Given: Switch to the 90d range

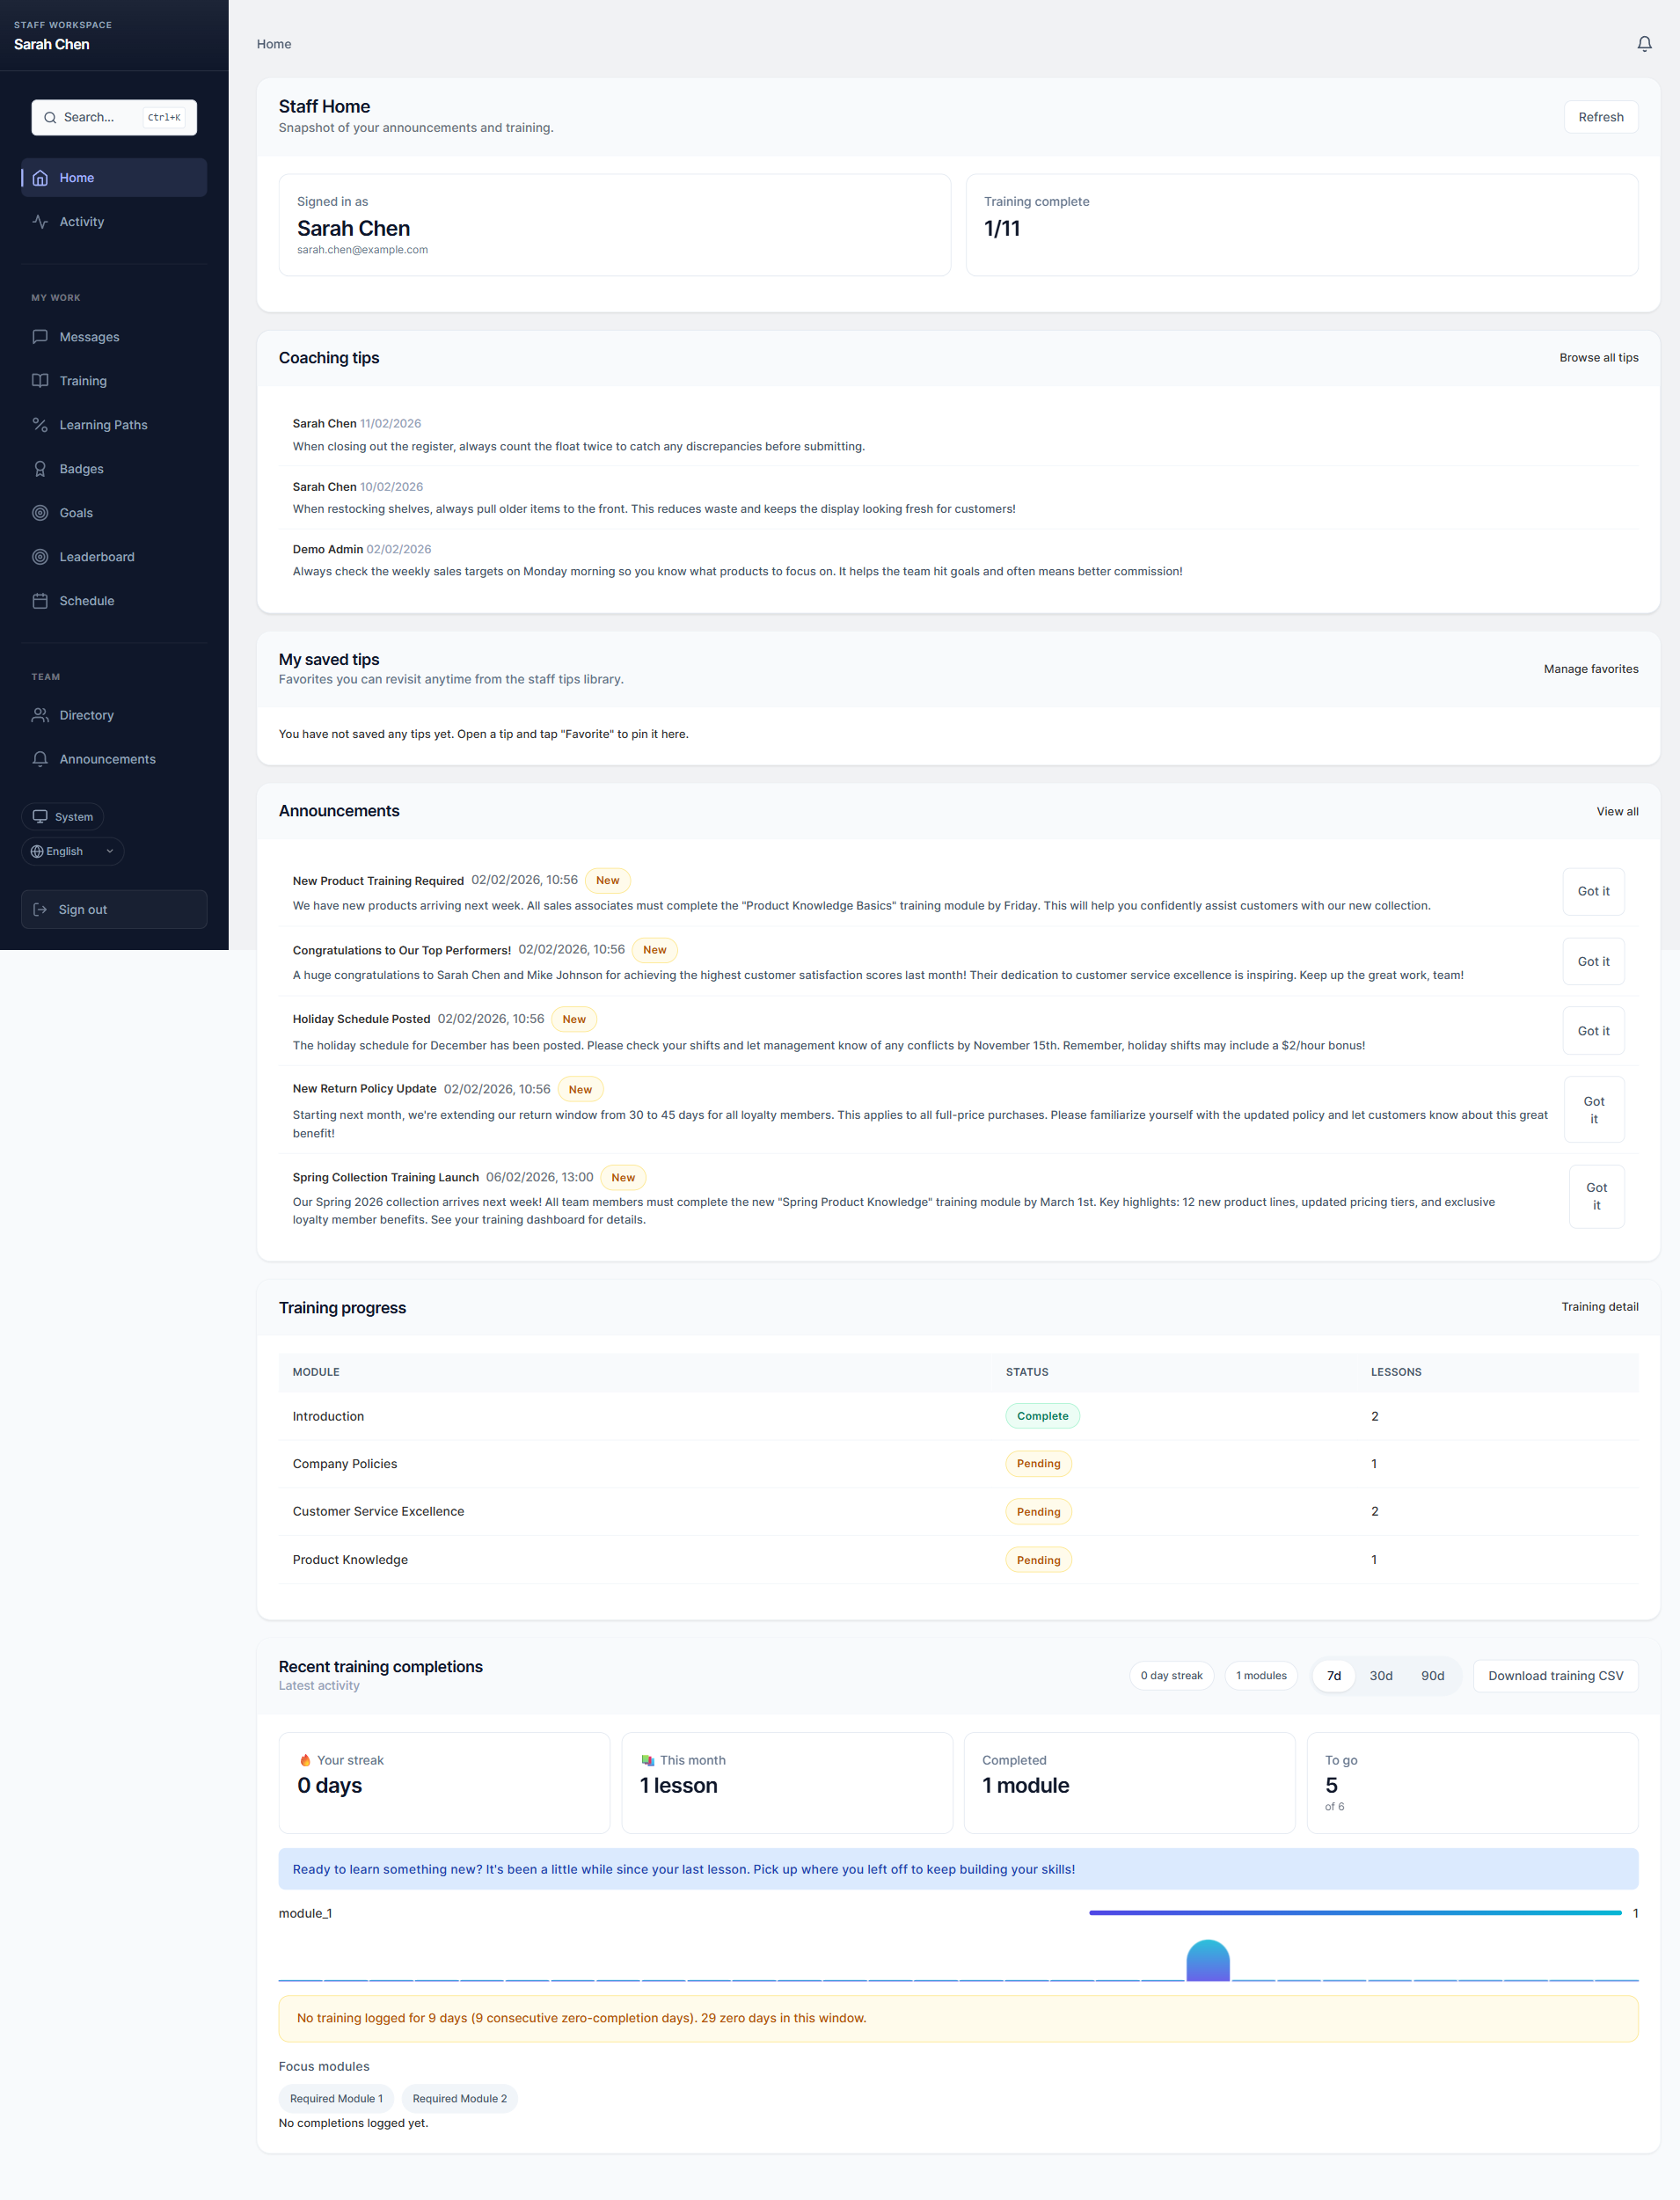Looking at the screenshot, I should click(x=1432, y=1675).
